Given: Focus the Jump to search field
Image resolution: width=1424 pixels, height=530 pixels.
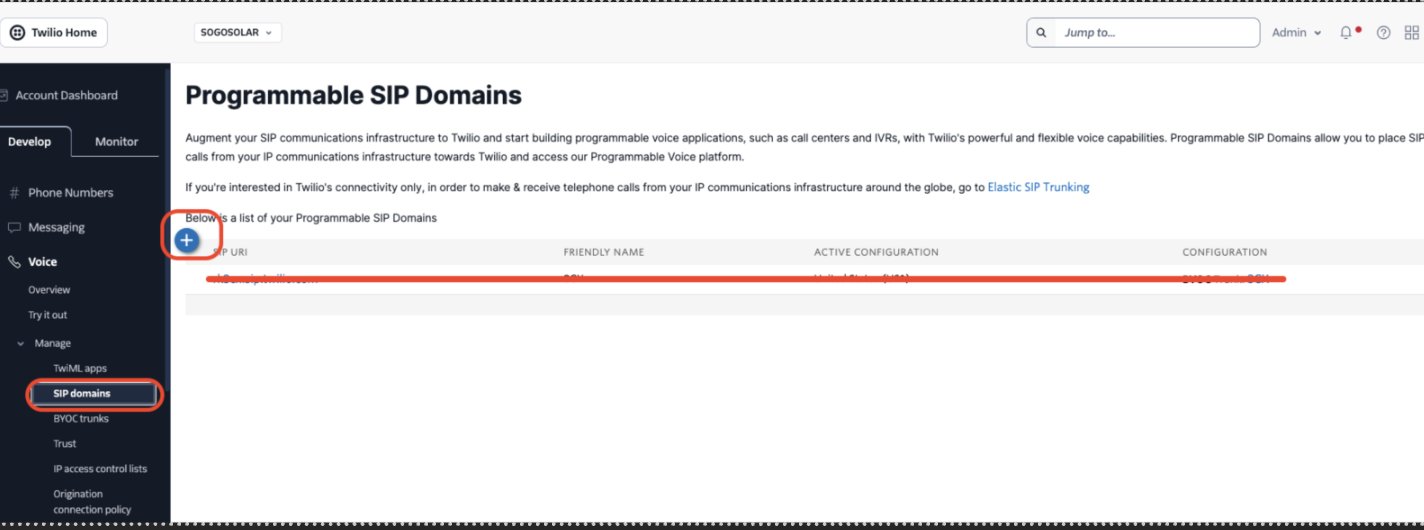Looking at the screenshot, I should [x=1143, y=32].
